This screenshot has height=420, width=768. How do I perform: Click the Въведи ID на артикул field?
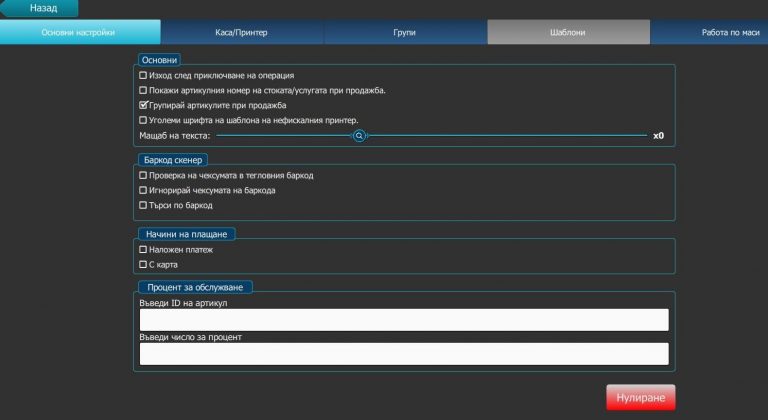(x=404, y=319)
